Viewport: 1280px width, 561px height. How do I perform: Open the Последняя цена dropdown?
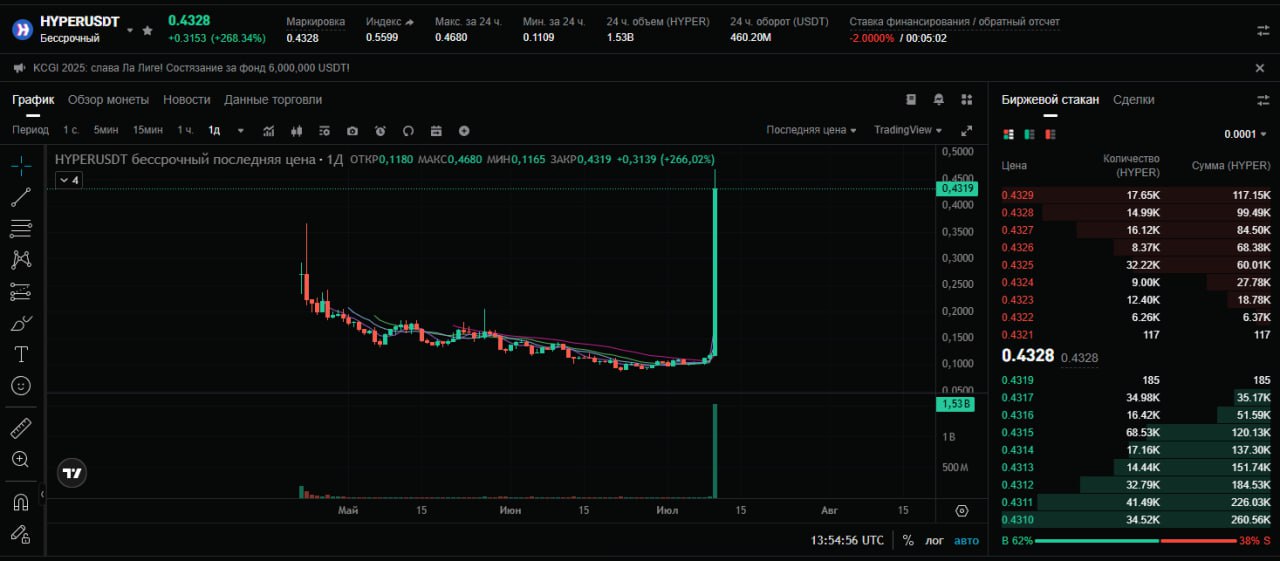click(811, 130)
